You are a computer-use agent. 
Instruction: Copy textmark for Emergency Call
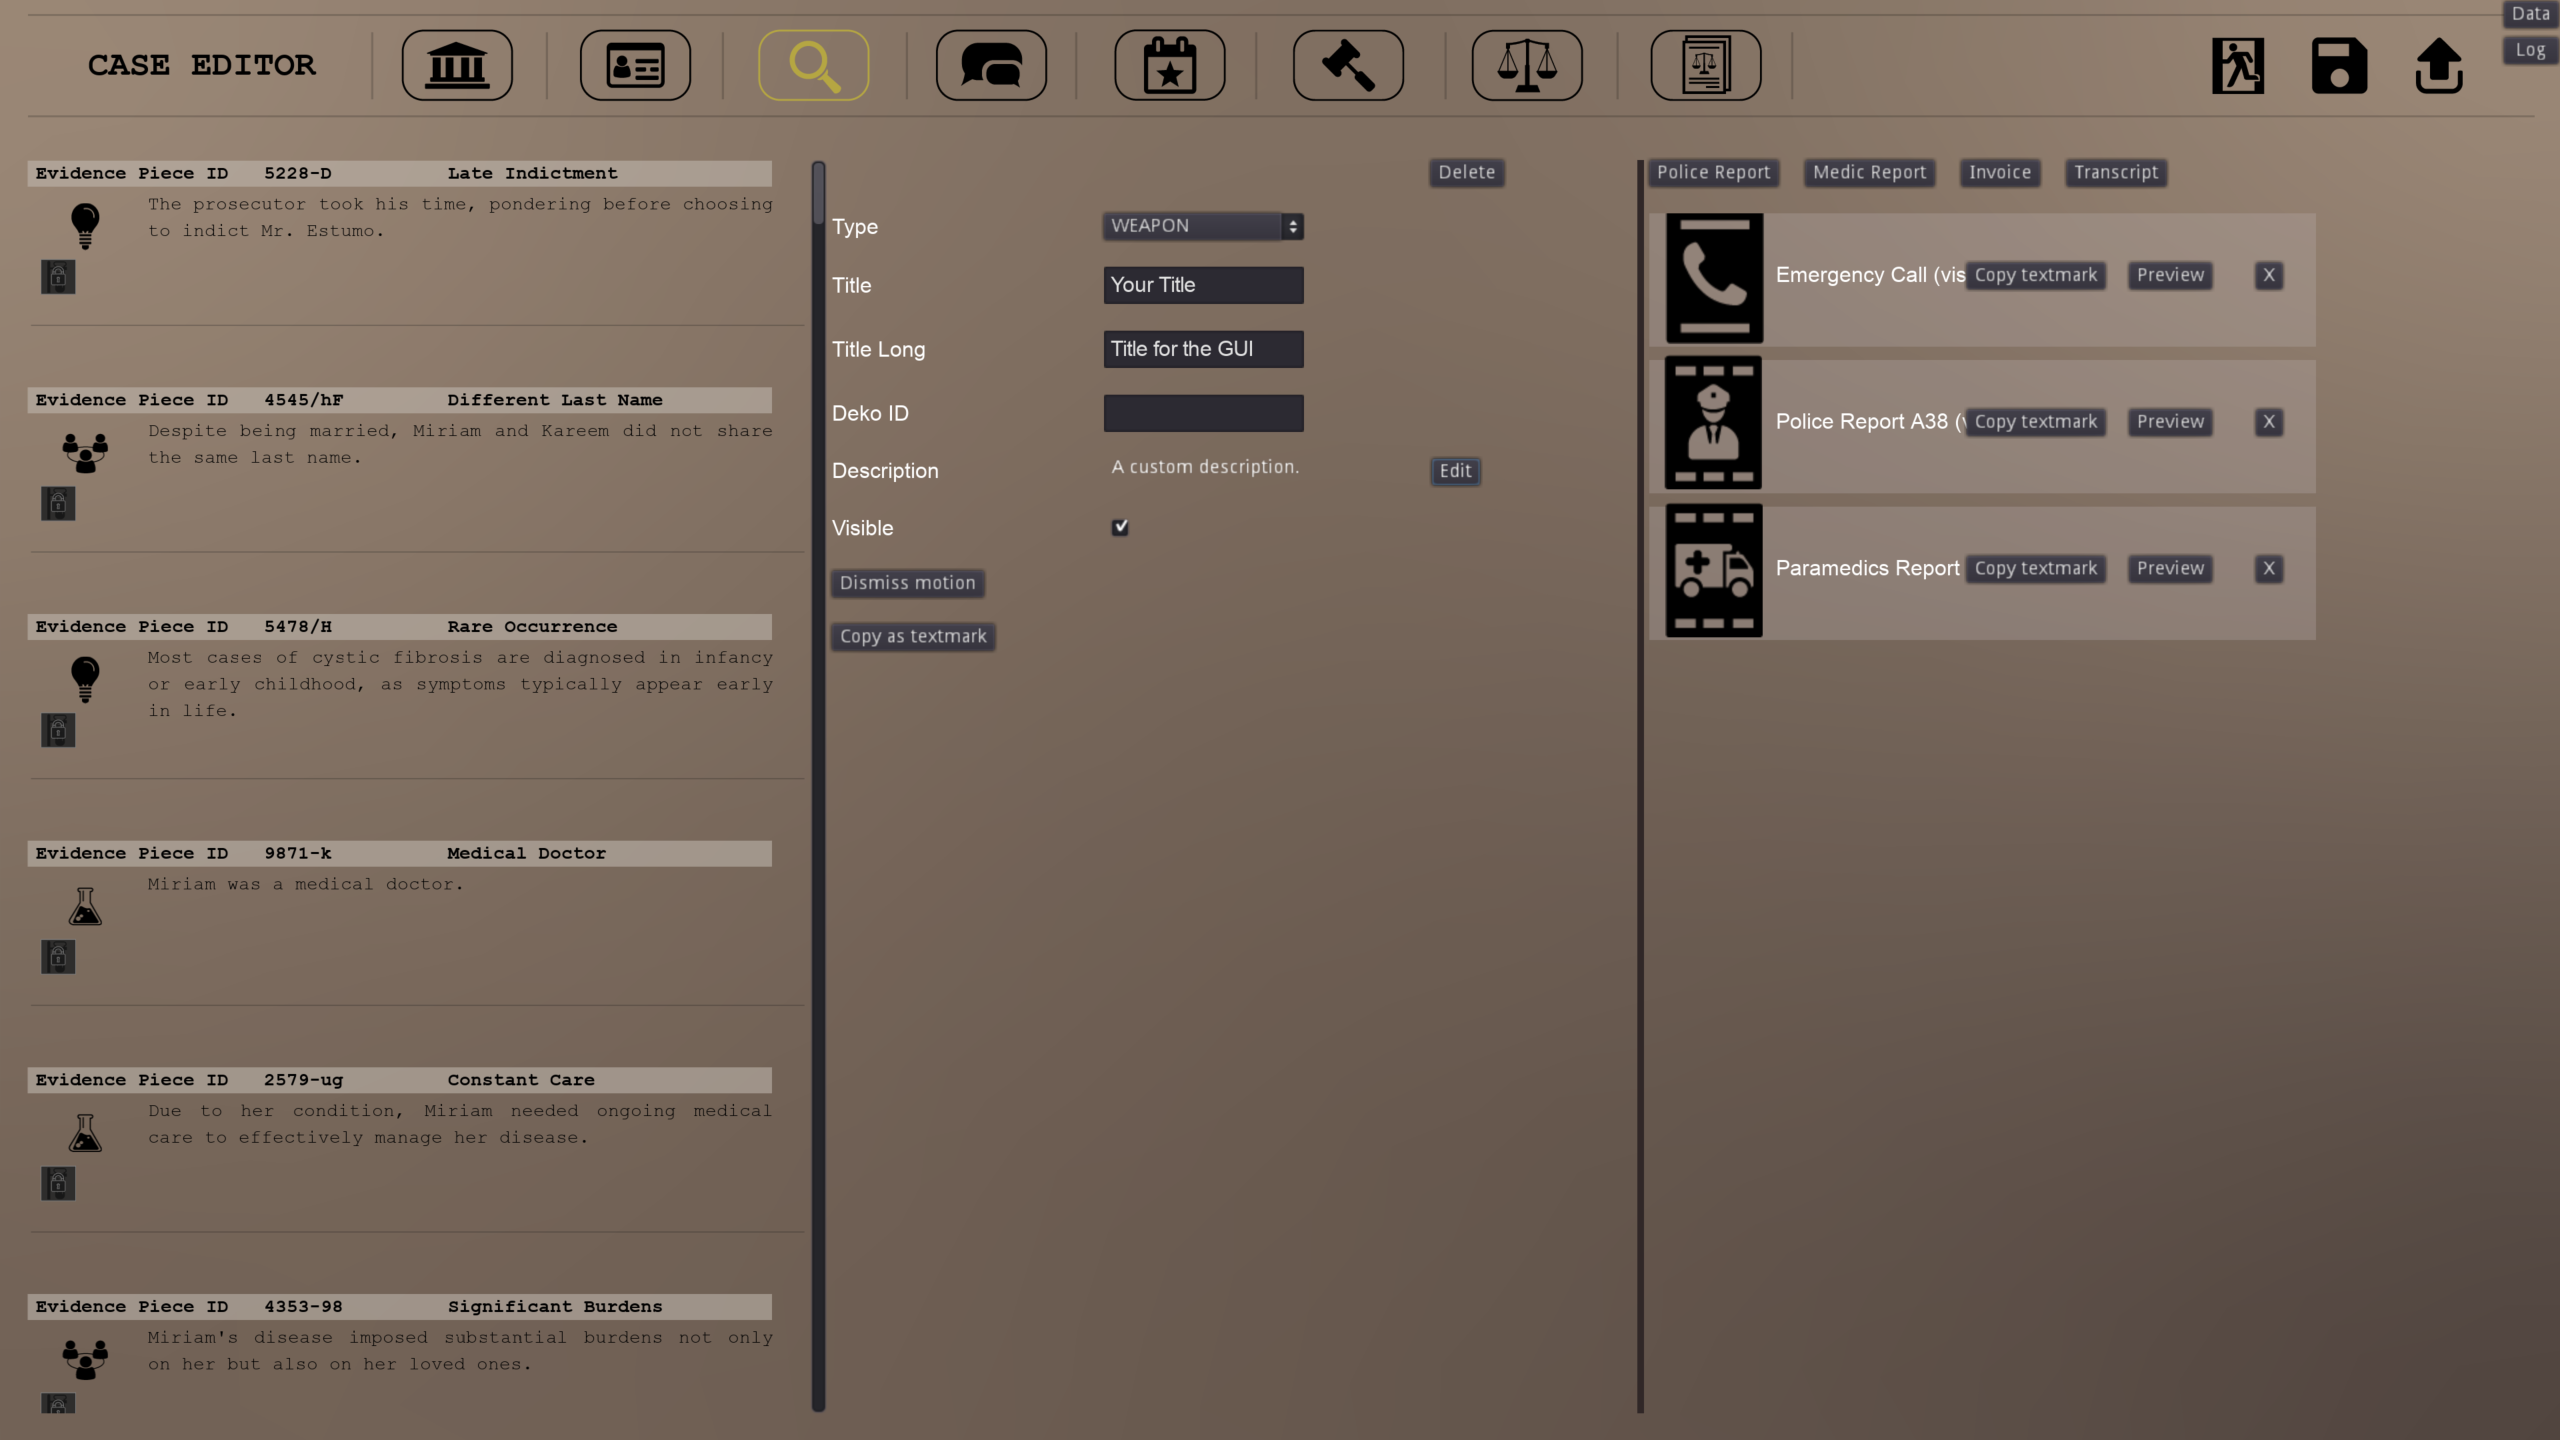point(2036,275)
